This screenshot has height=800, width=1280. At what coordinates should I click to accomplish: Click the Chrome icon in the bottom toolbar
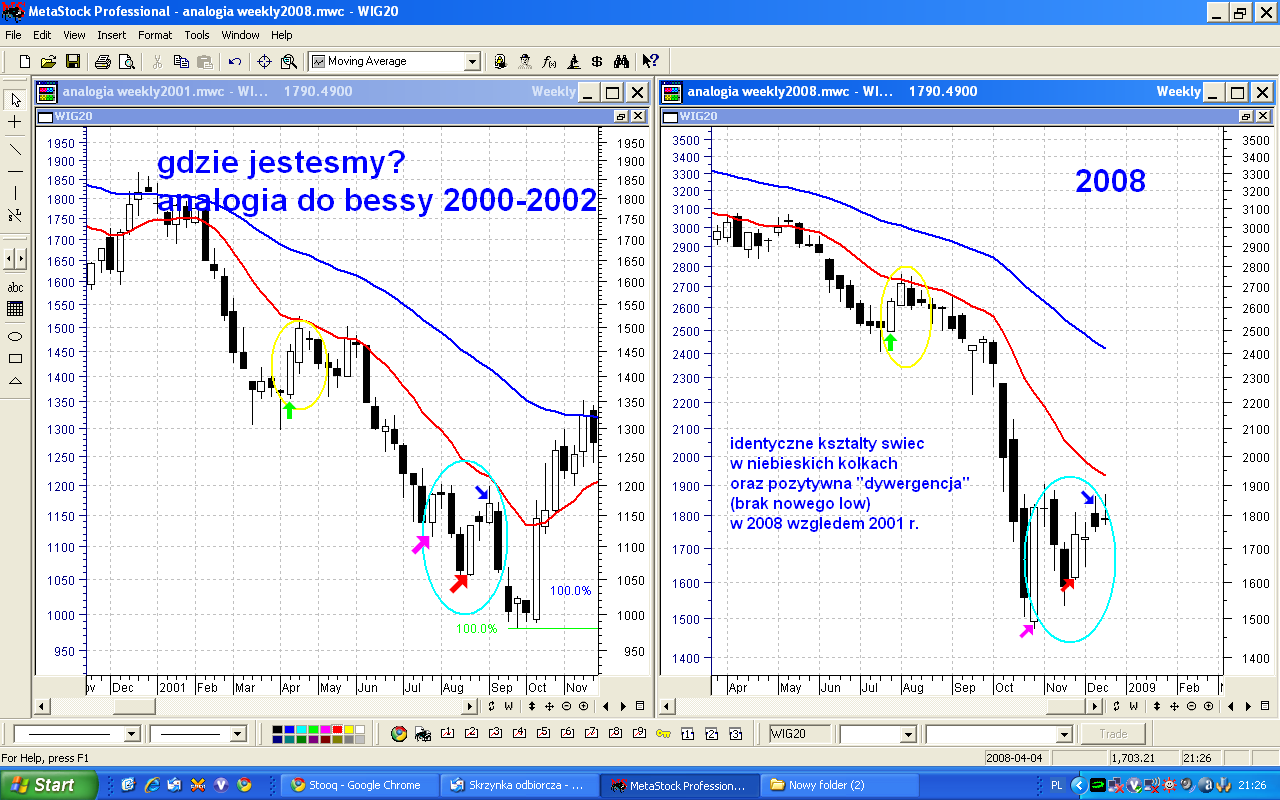click(x=399, y=734)
